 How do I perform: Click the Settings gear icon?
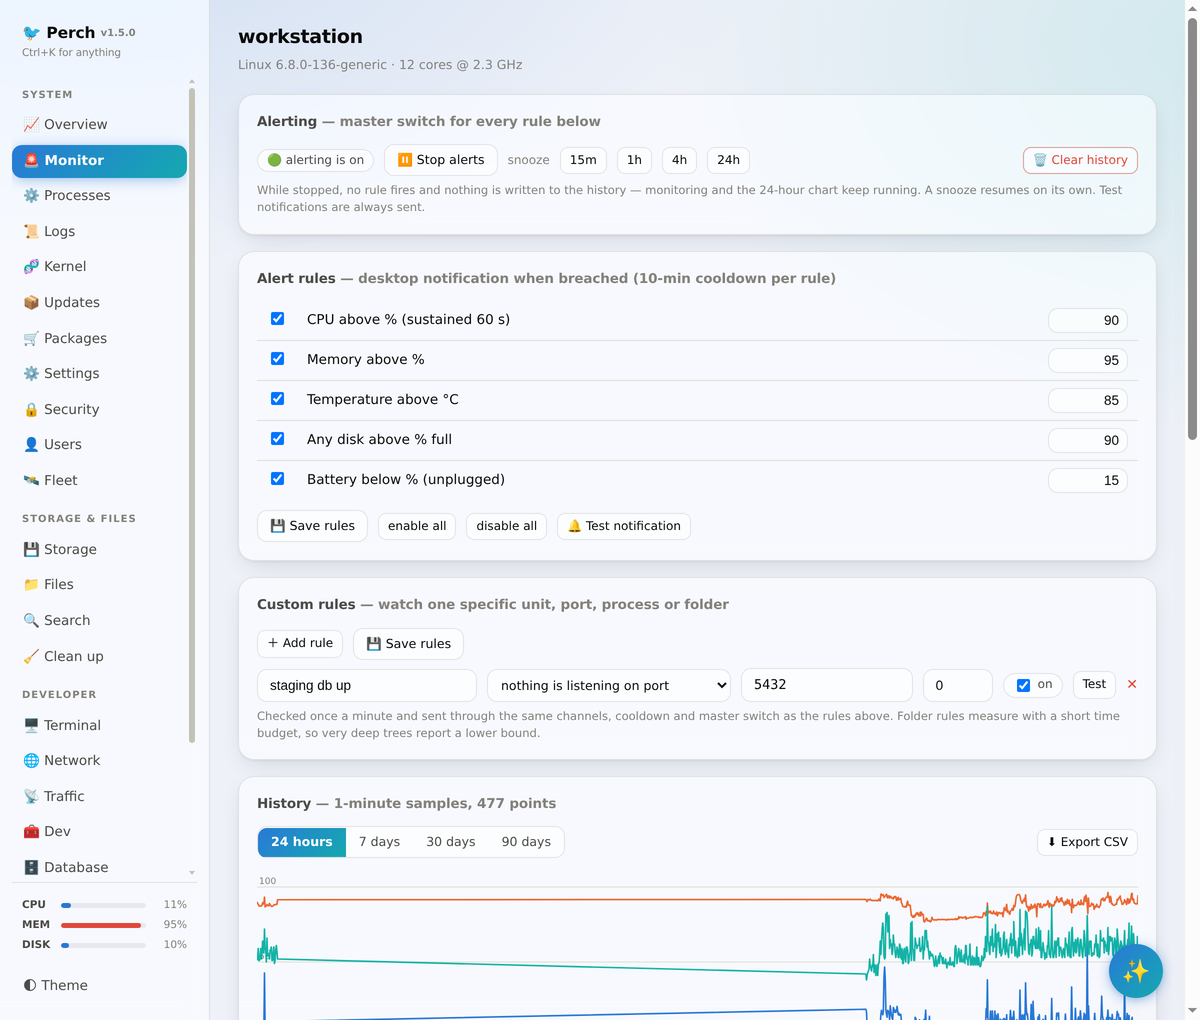click(x=31, y=373)
